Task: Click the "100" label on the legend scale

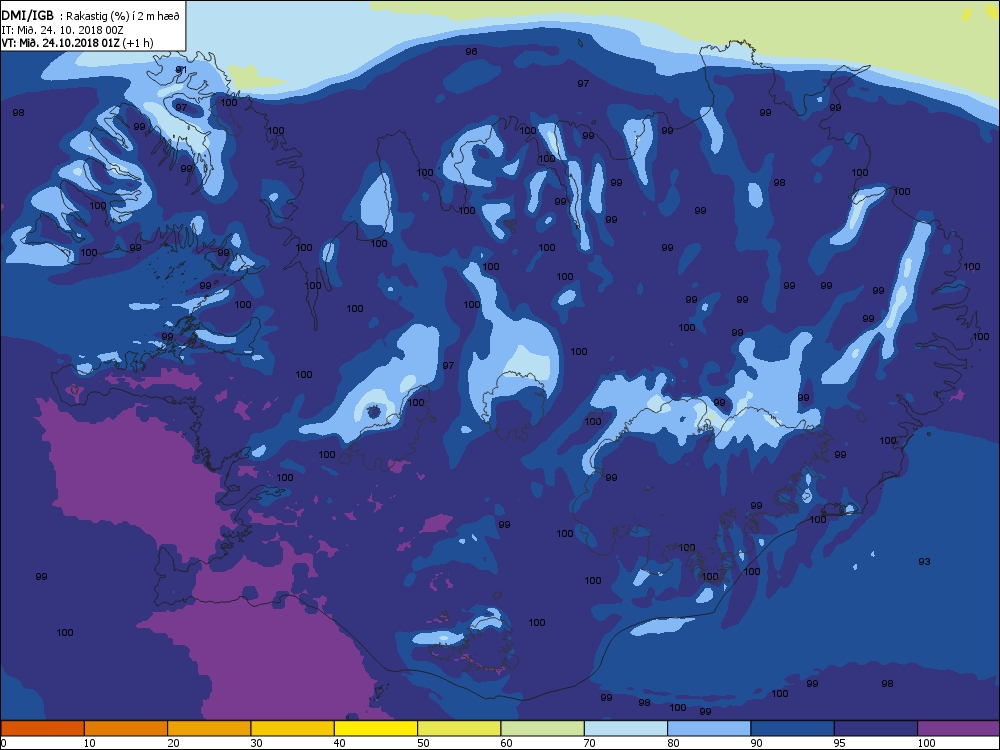Action: pyautogui.click(x=926, y=742)
